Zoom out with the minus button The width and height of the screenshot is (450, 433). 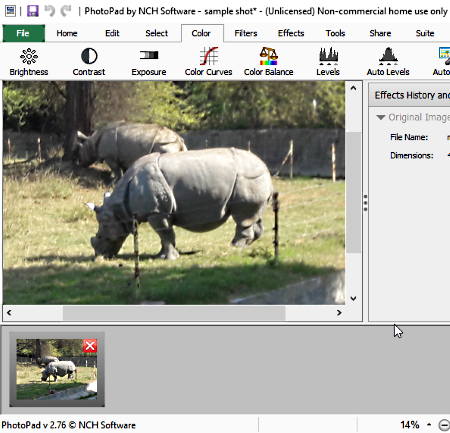(x=444, y=425)
